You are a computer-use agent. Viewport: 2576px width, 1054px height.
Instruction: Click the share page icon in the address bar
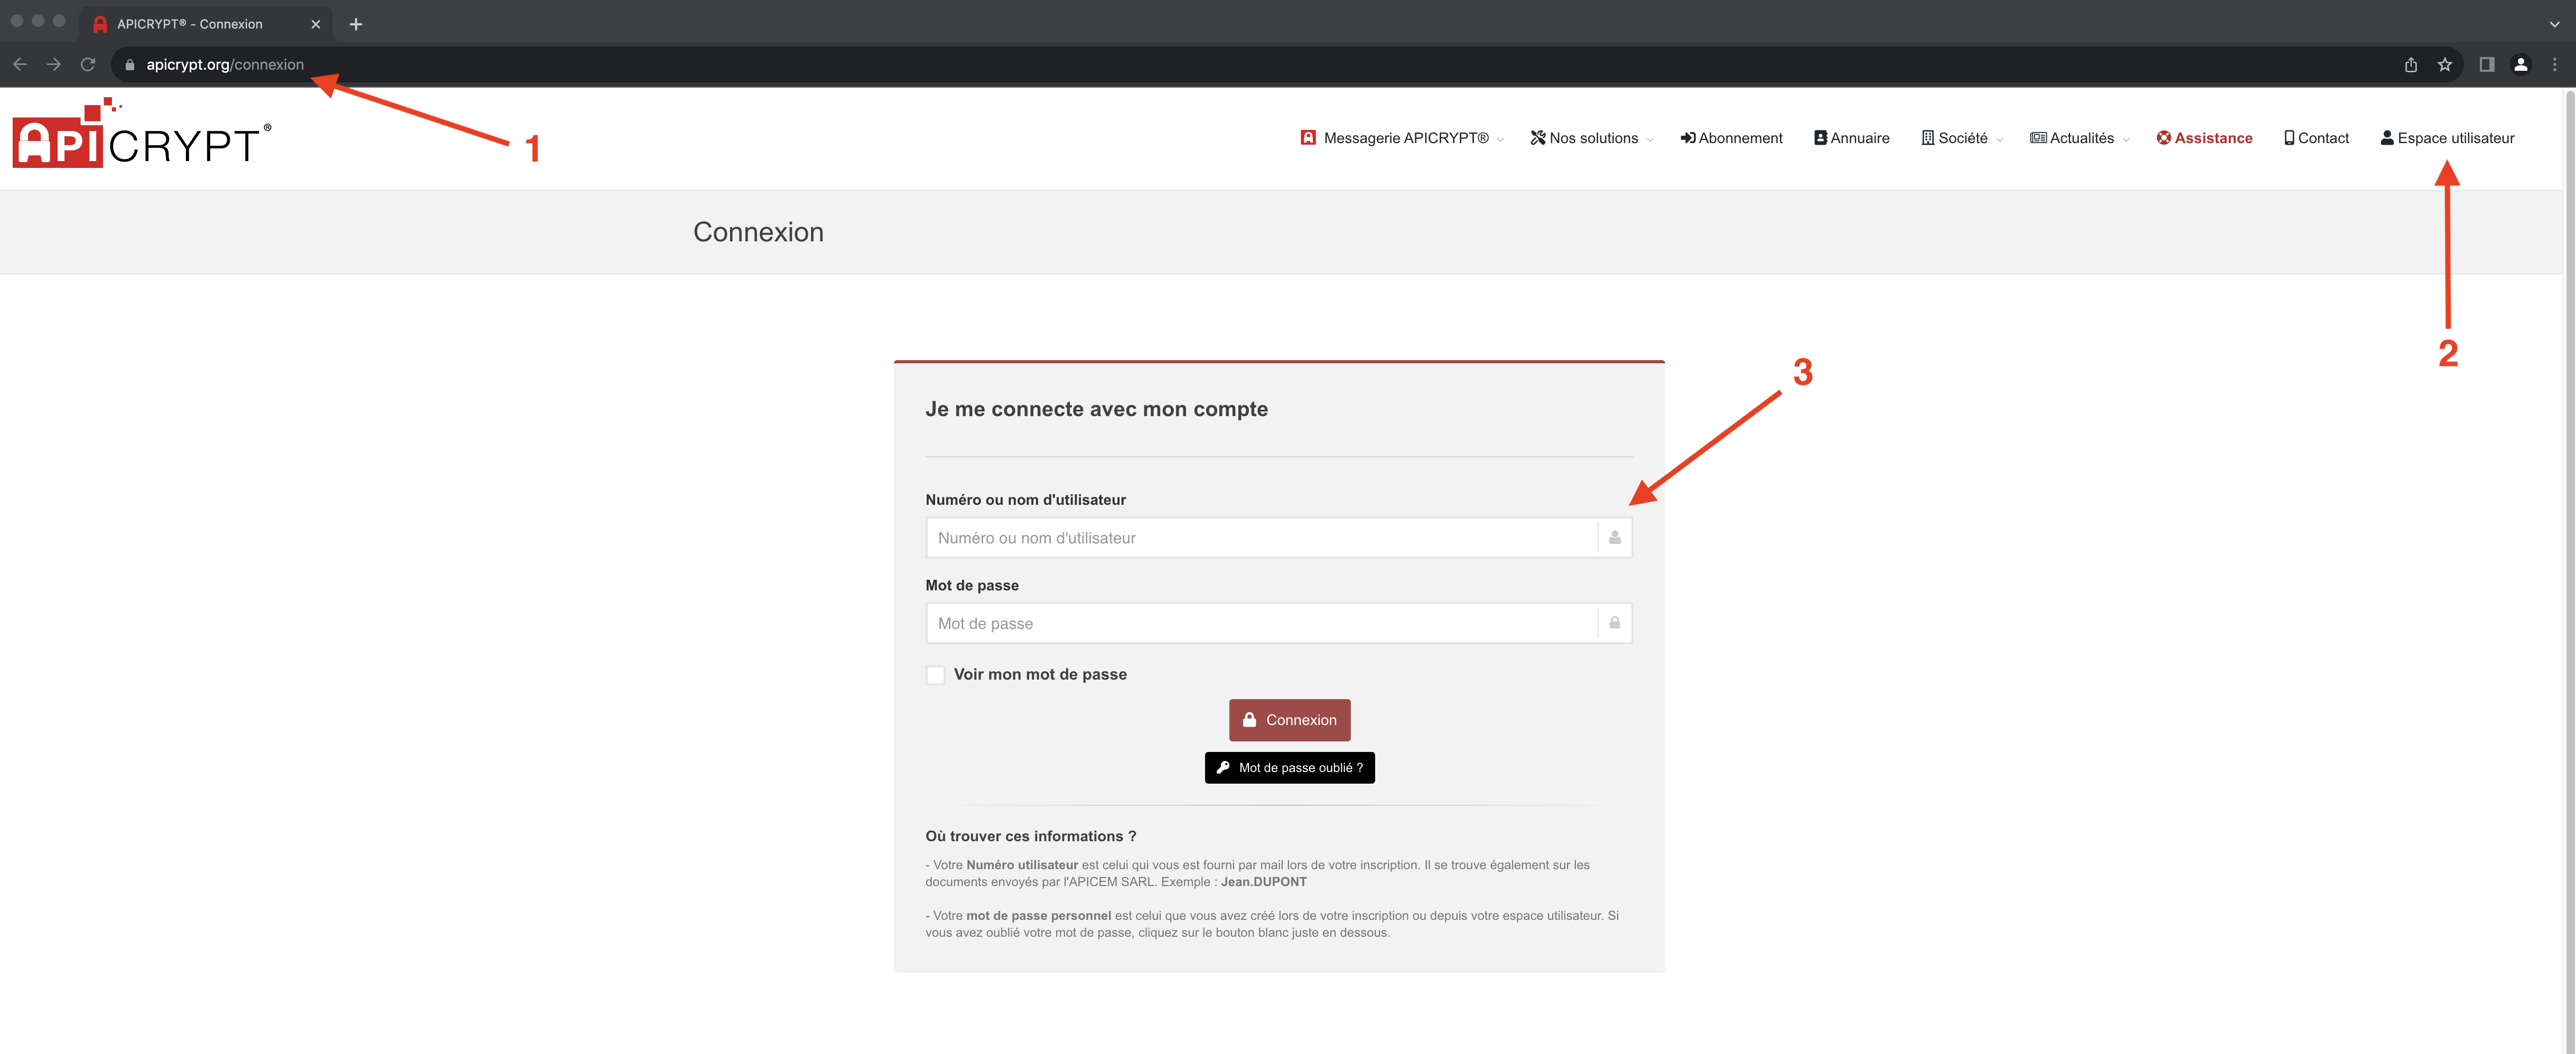[2411, 65]
